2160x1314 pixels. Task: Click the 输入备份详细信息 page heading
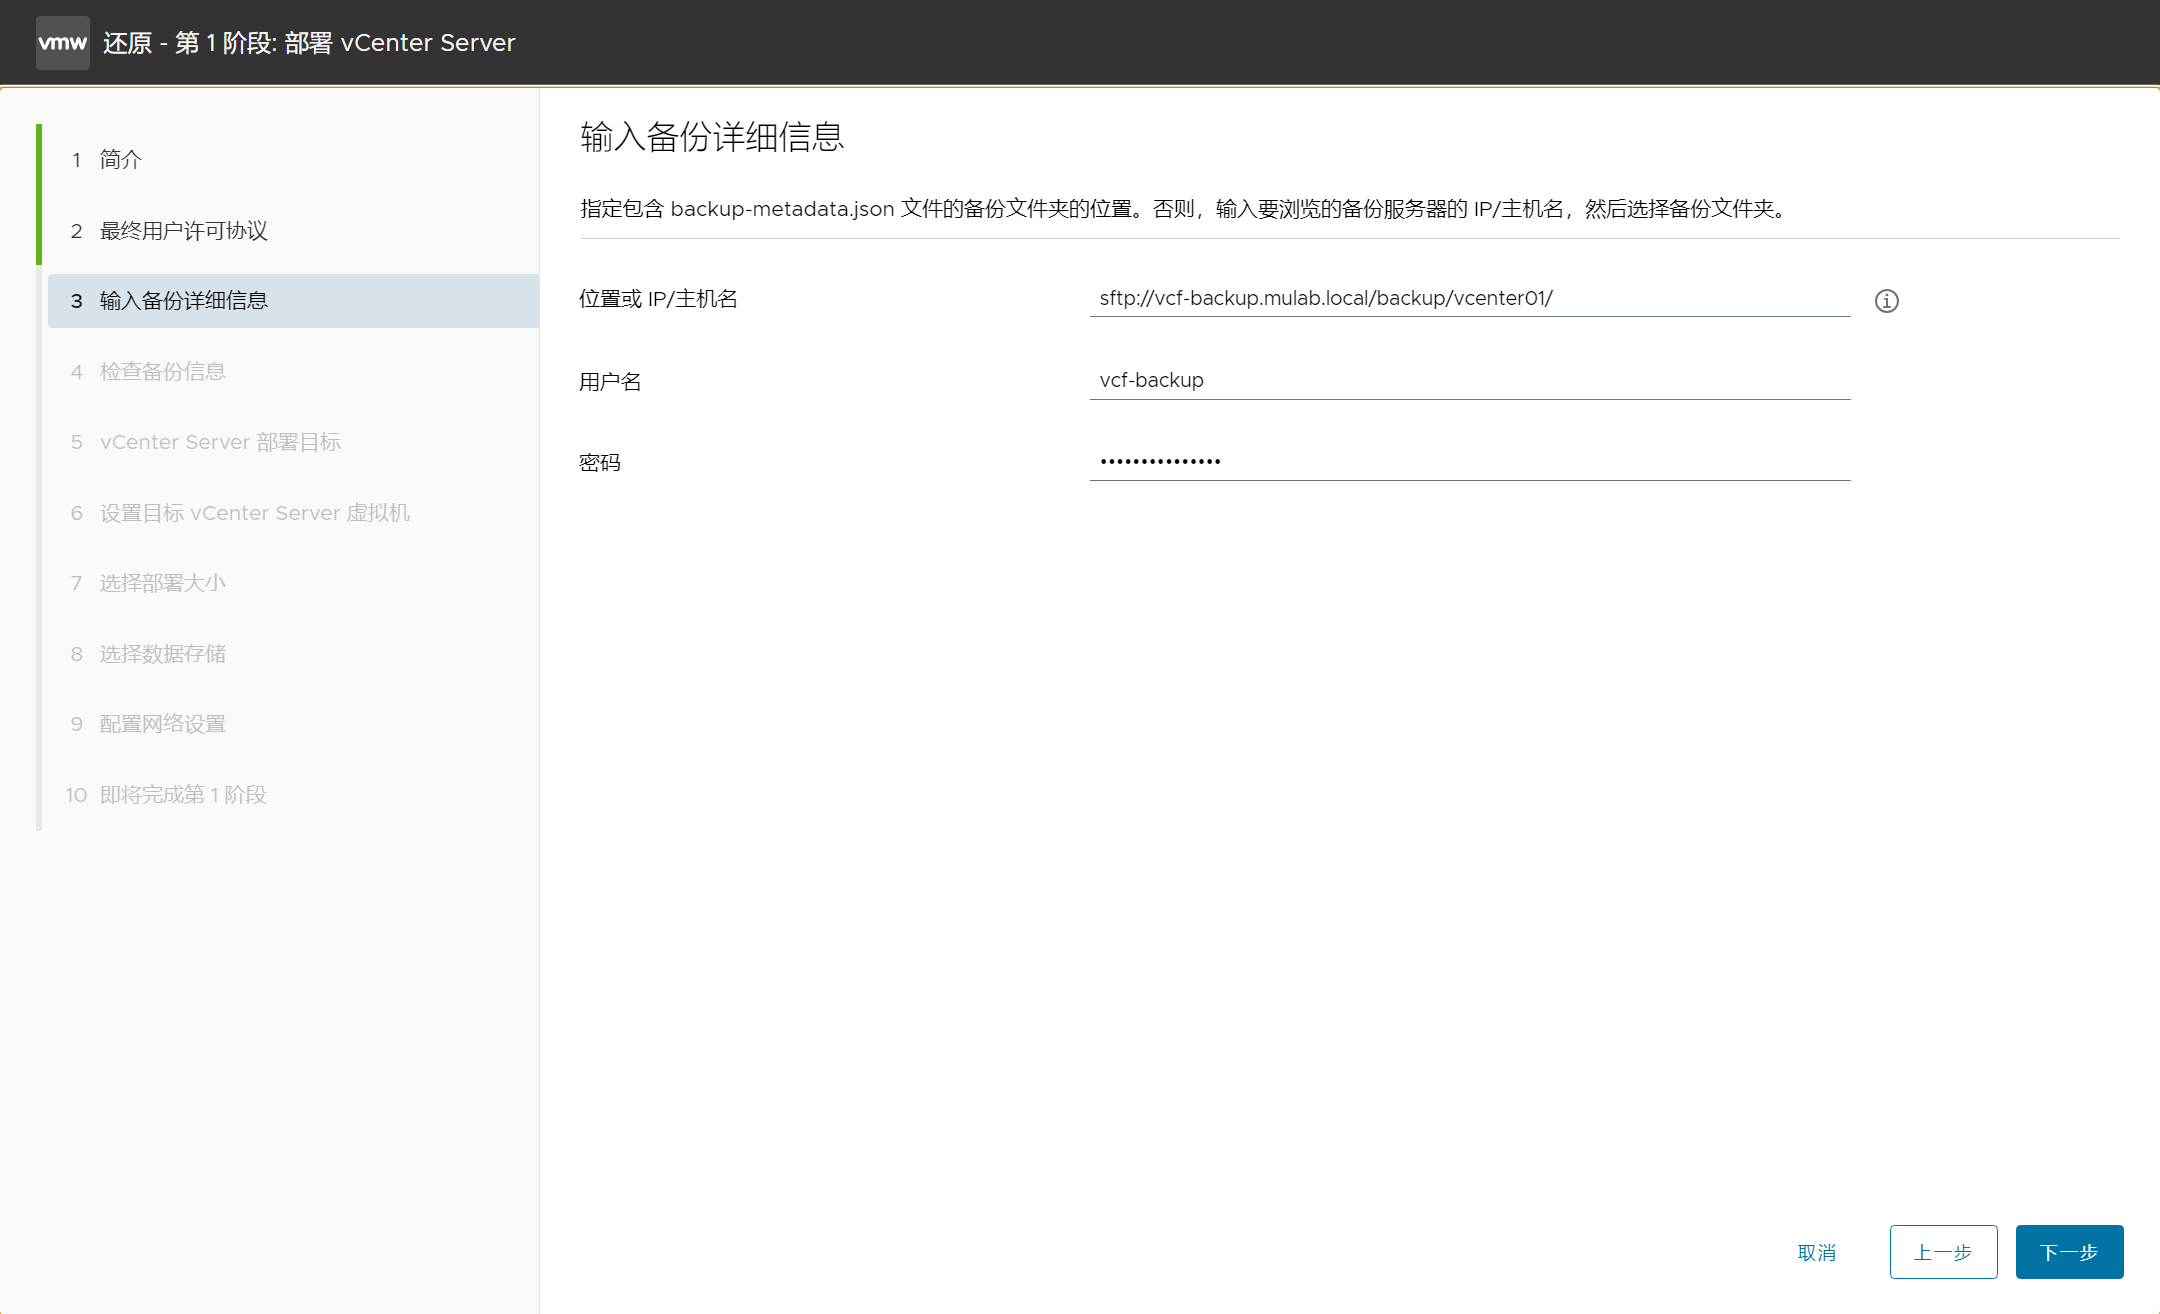712,137
